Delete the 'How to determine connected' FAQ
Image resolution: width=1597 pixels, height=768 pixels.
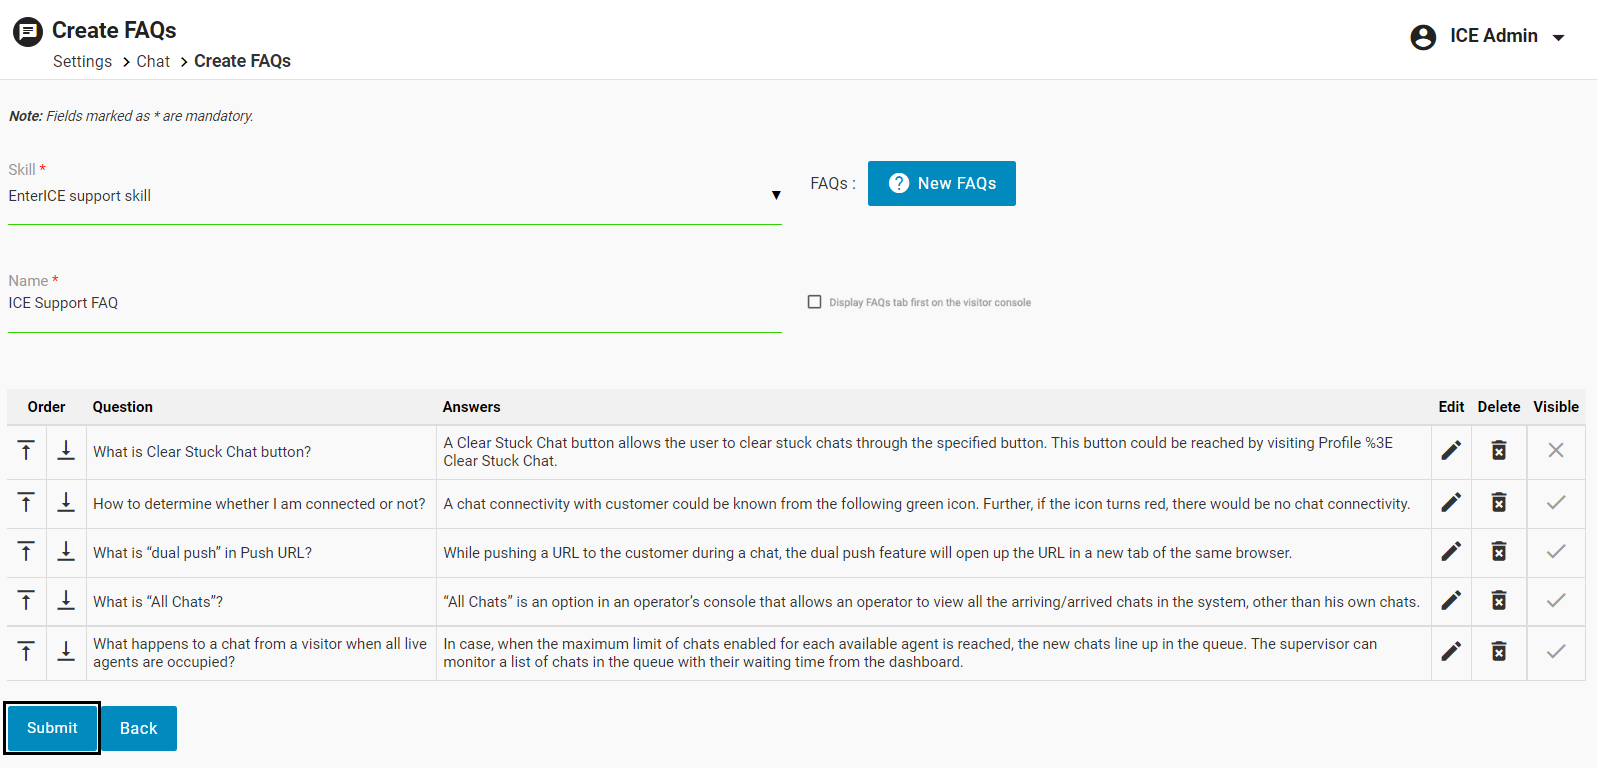click(1498, 503)
